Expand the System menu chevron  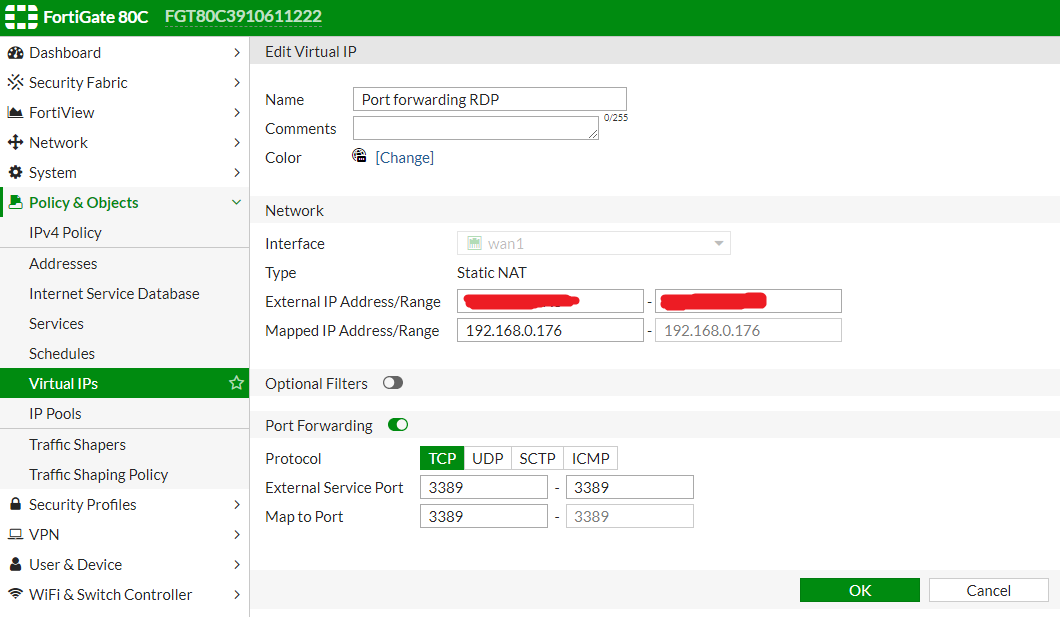(x=237, y=172)
